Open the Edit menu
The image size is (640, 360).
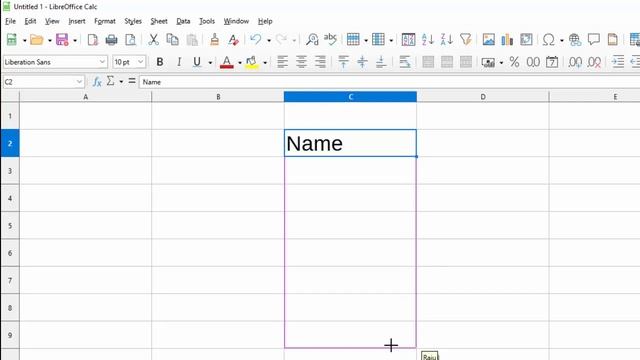click(x=30, y=21)
